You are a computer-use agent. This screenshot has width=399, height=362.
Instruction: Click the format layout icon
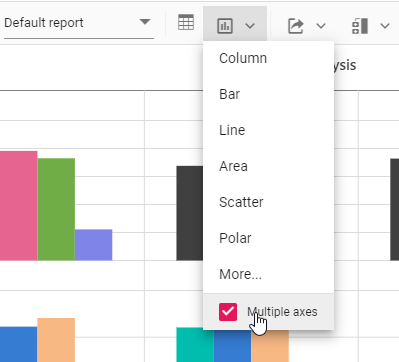[x=360, y=26]
